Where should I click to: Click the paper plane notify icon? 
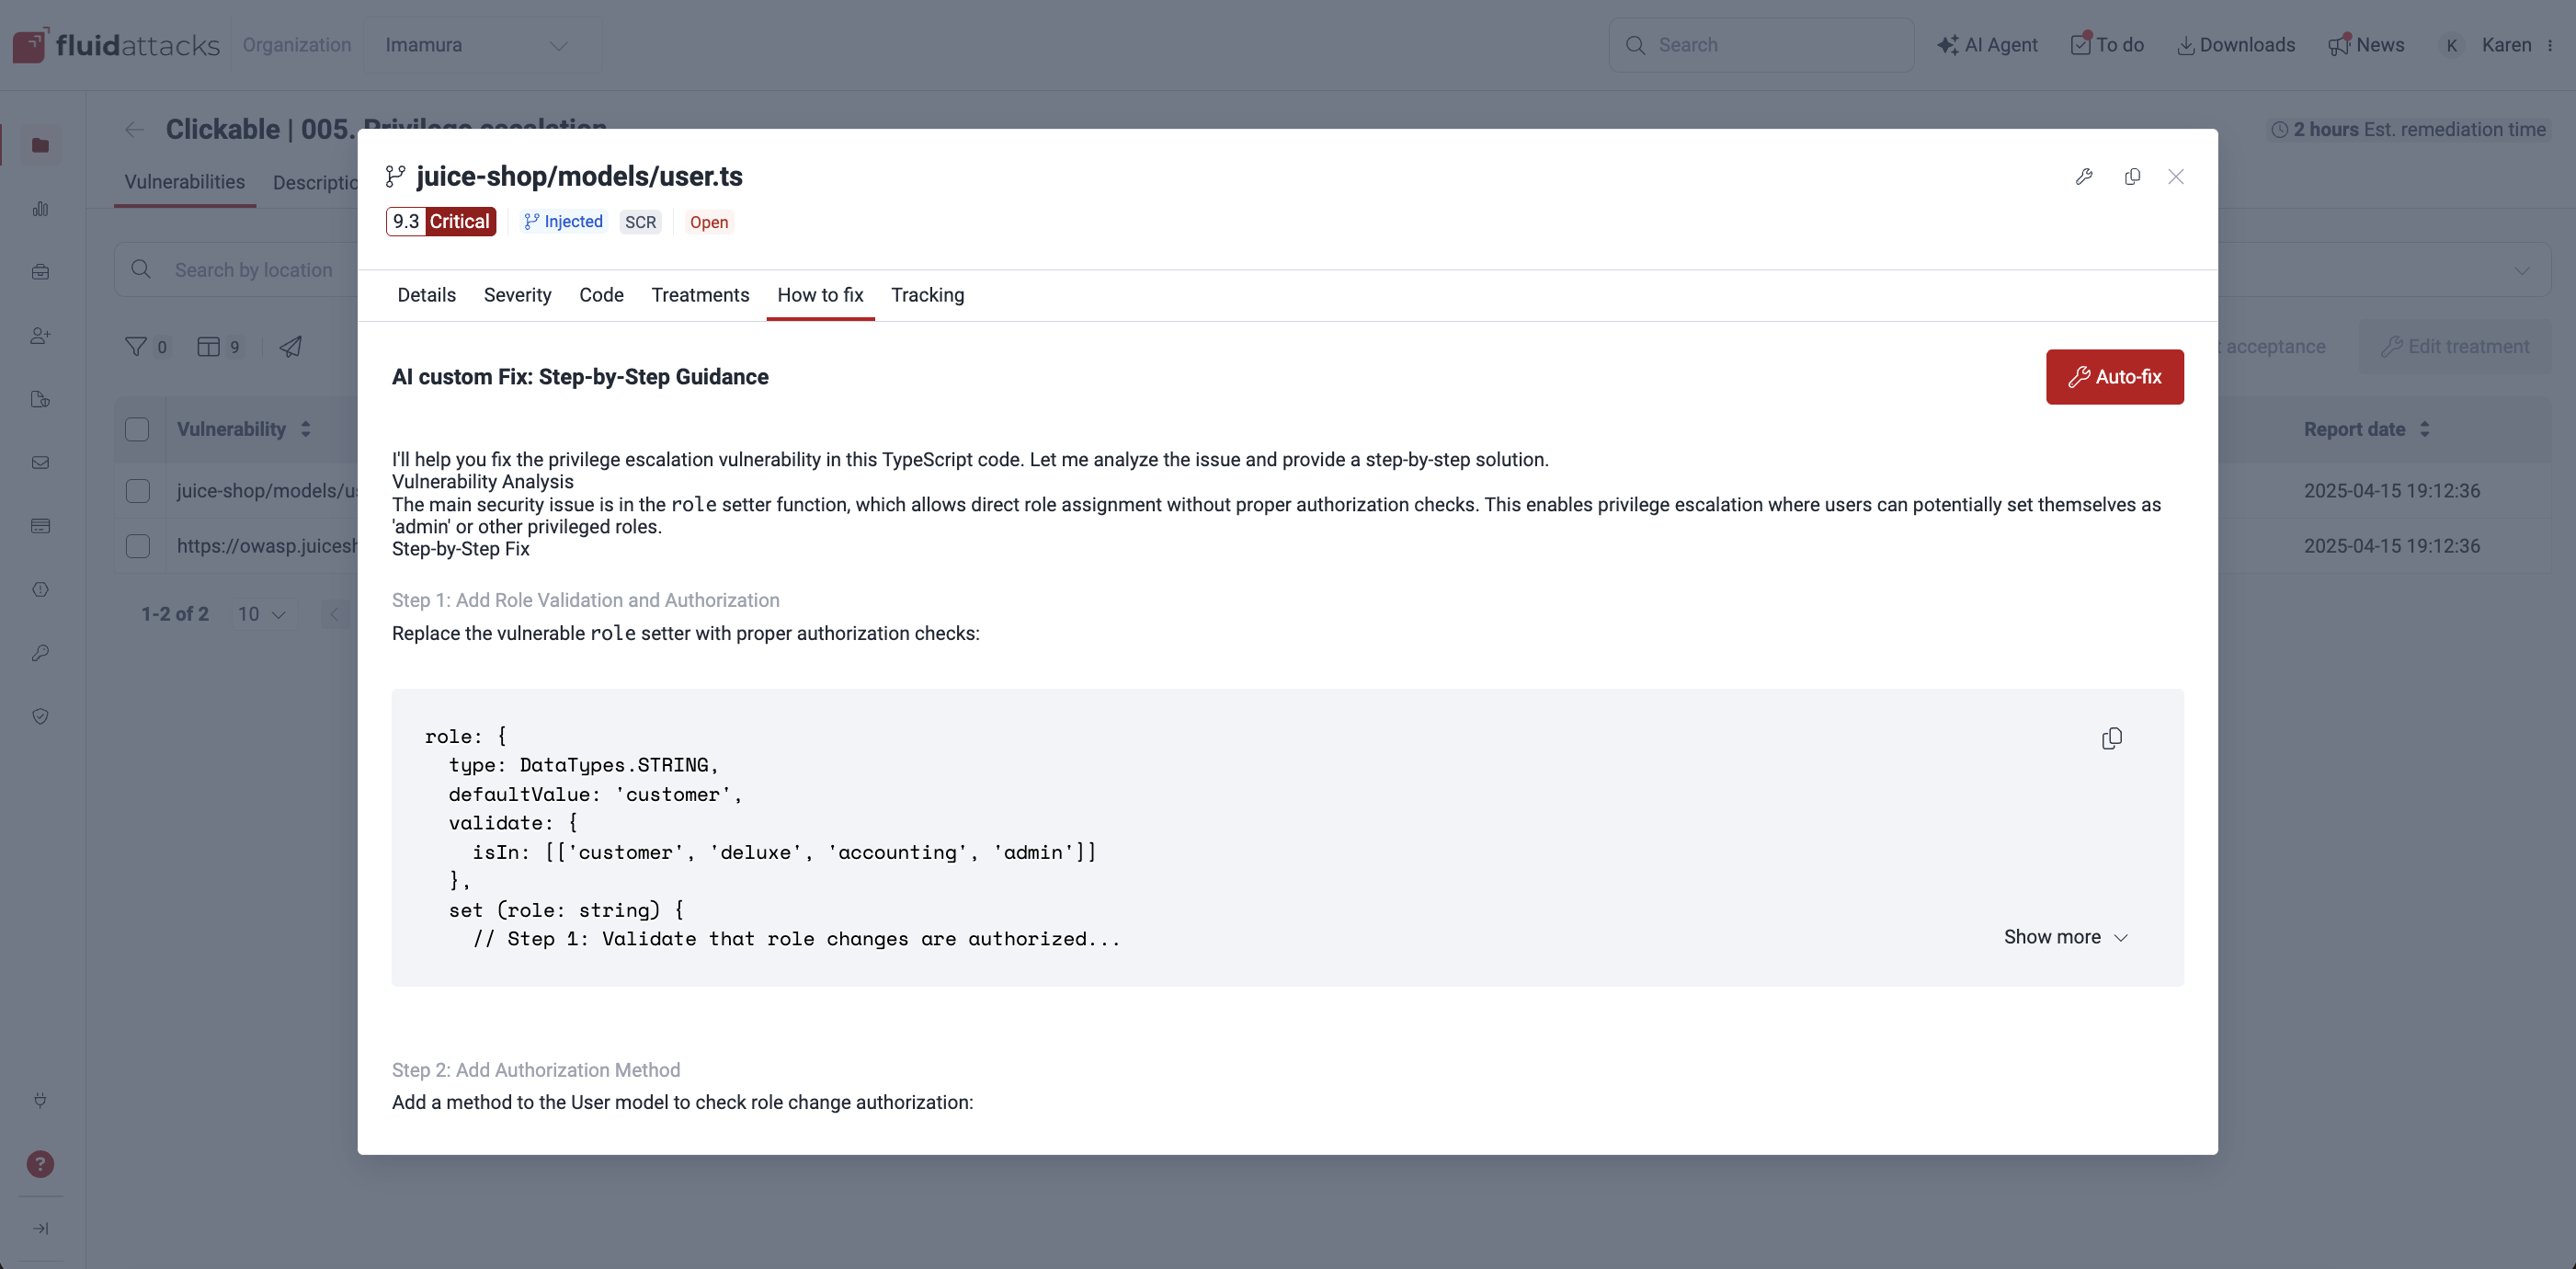click(x=290, y=346)
